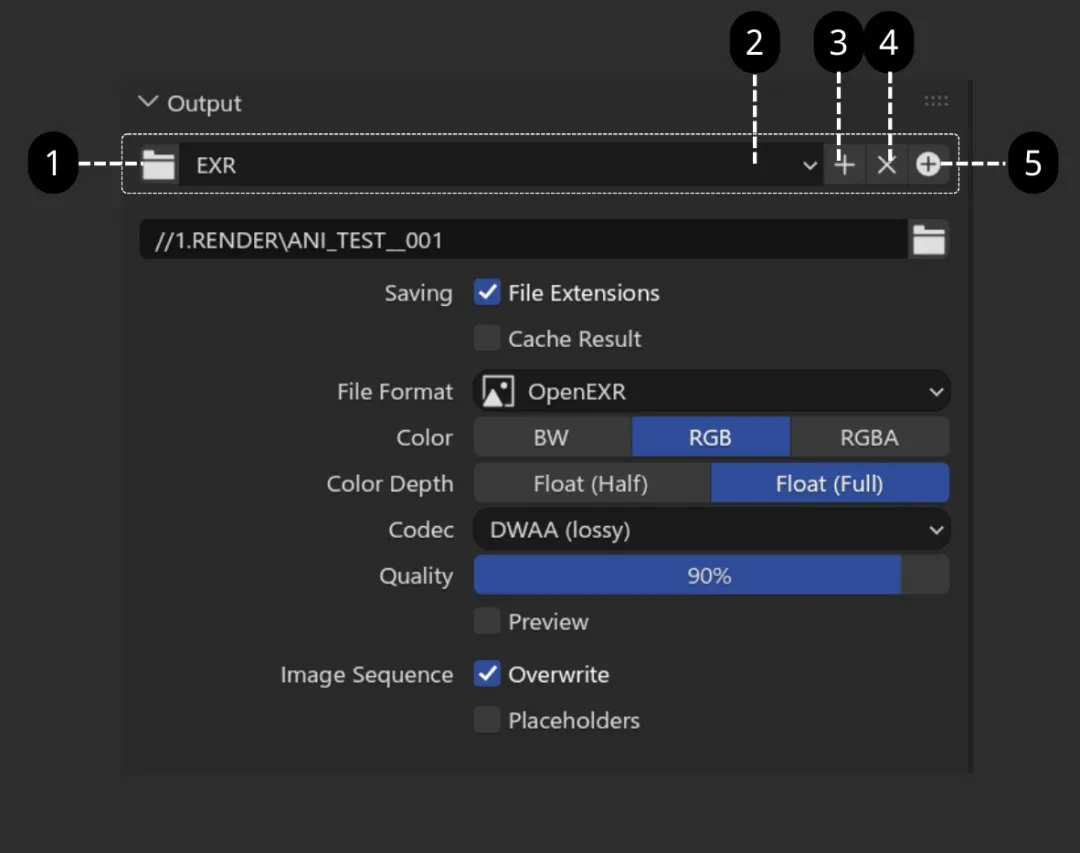Click the Quality 90% slider
The height and width of the screenshot is (853, 1080).
click(710, 576)
